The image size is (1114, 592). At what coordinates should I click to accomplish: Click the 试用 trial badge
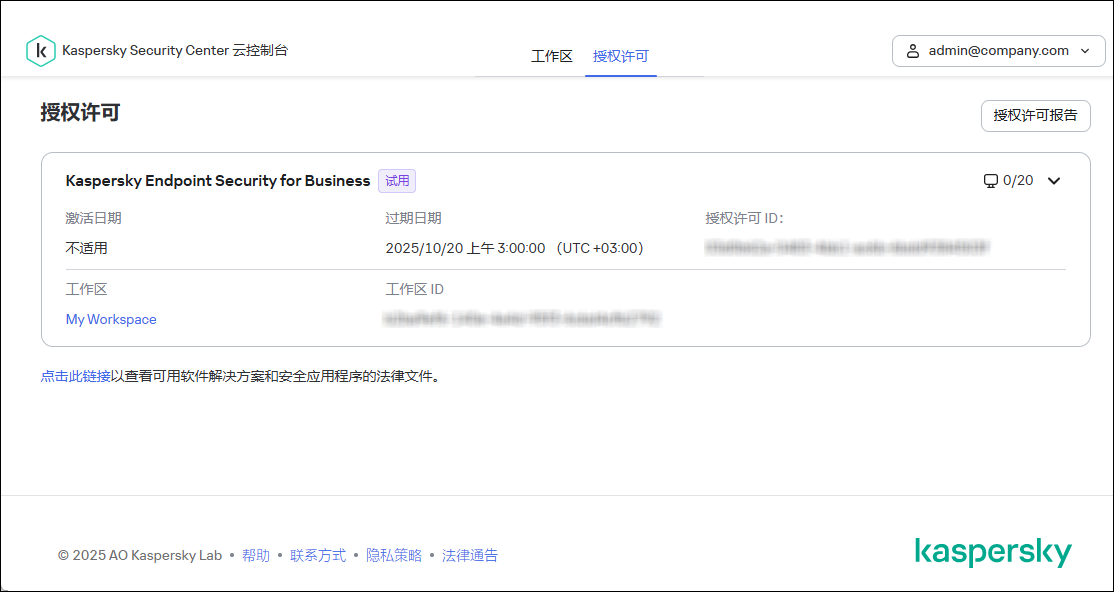point(396,180)
